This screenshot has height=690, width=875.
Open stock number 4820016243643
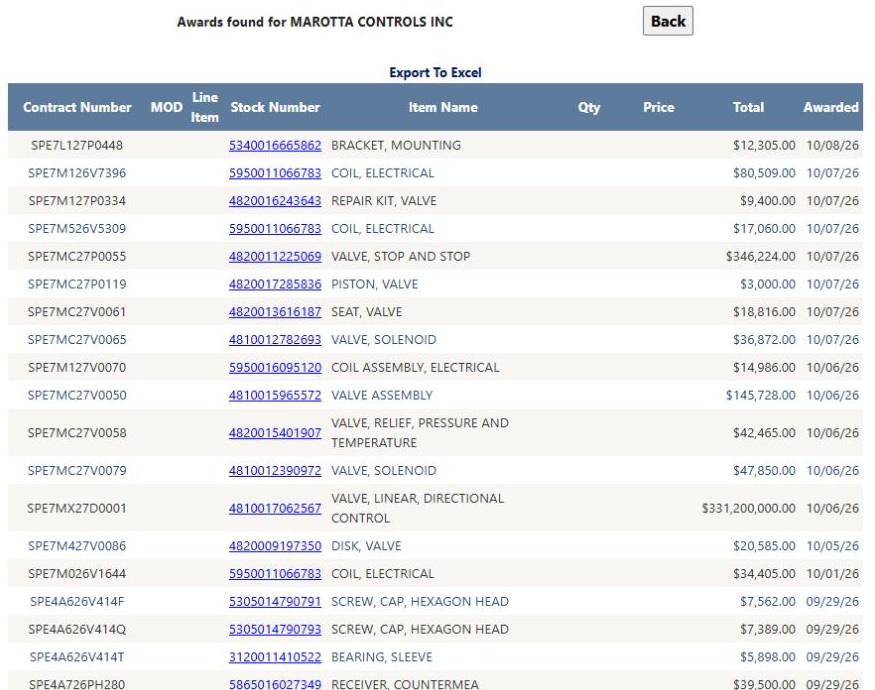(x=275, y=201)
